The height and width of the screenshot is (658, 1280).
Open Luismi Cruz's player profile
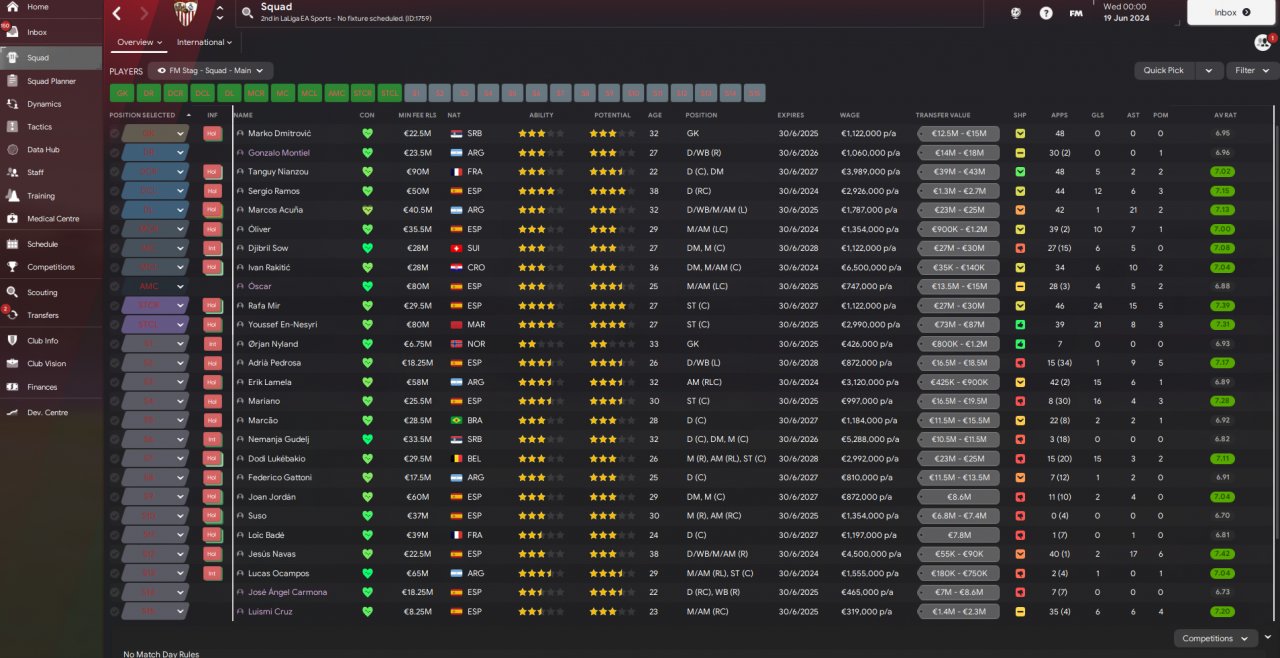click(269, 611)
